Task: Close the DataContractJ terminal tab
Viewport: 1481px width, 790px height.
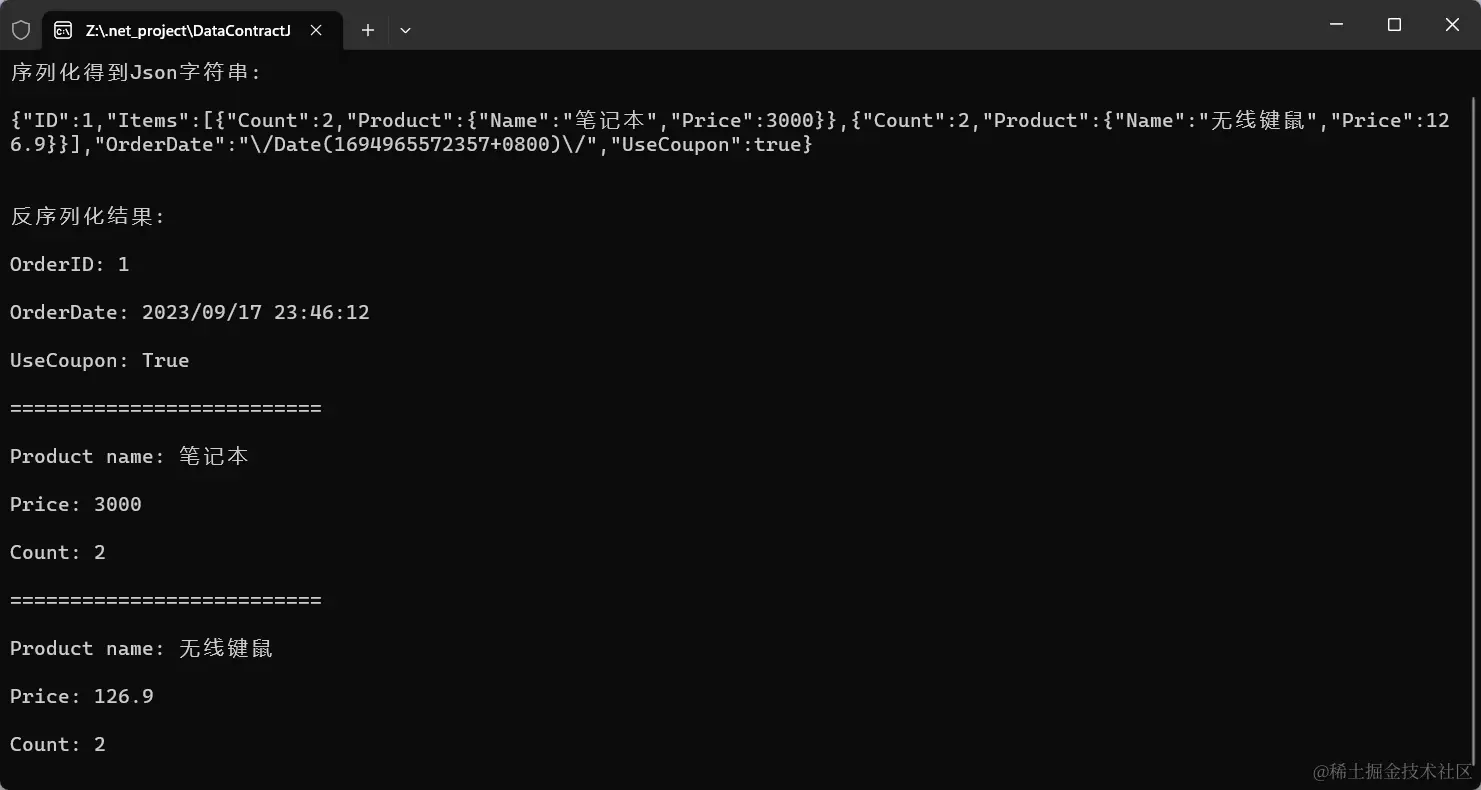Action: (x=316, y=30)
